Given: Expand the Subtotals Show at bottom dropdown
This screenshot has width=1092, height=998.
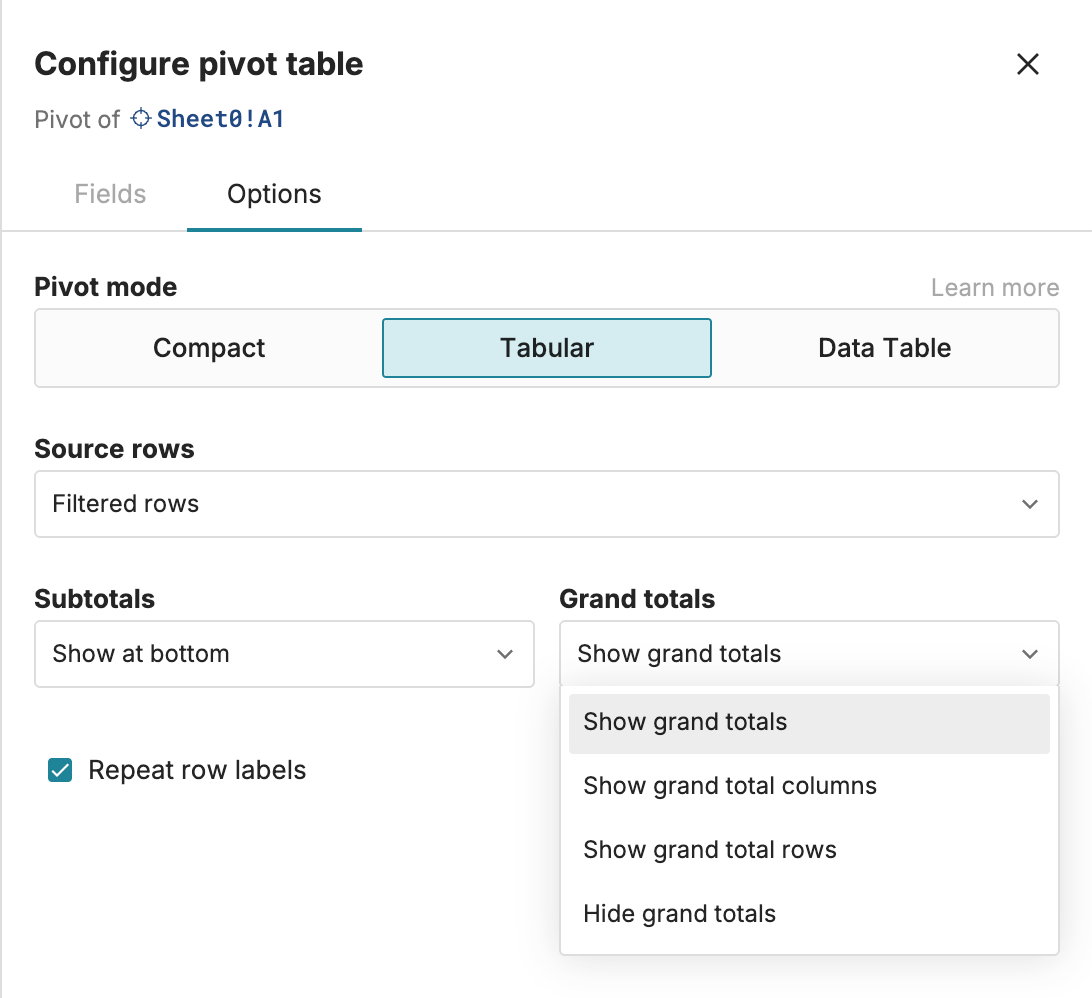Looking at the screenshot, I should click(x=284, y=654).
